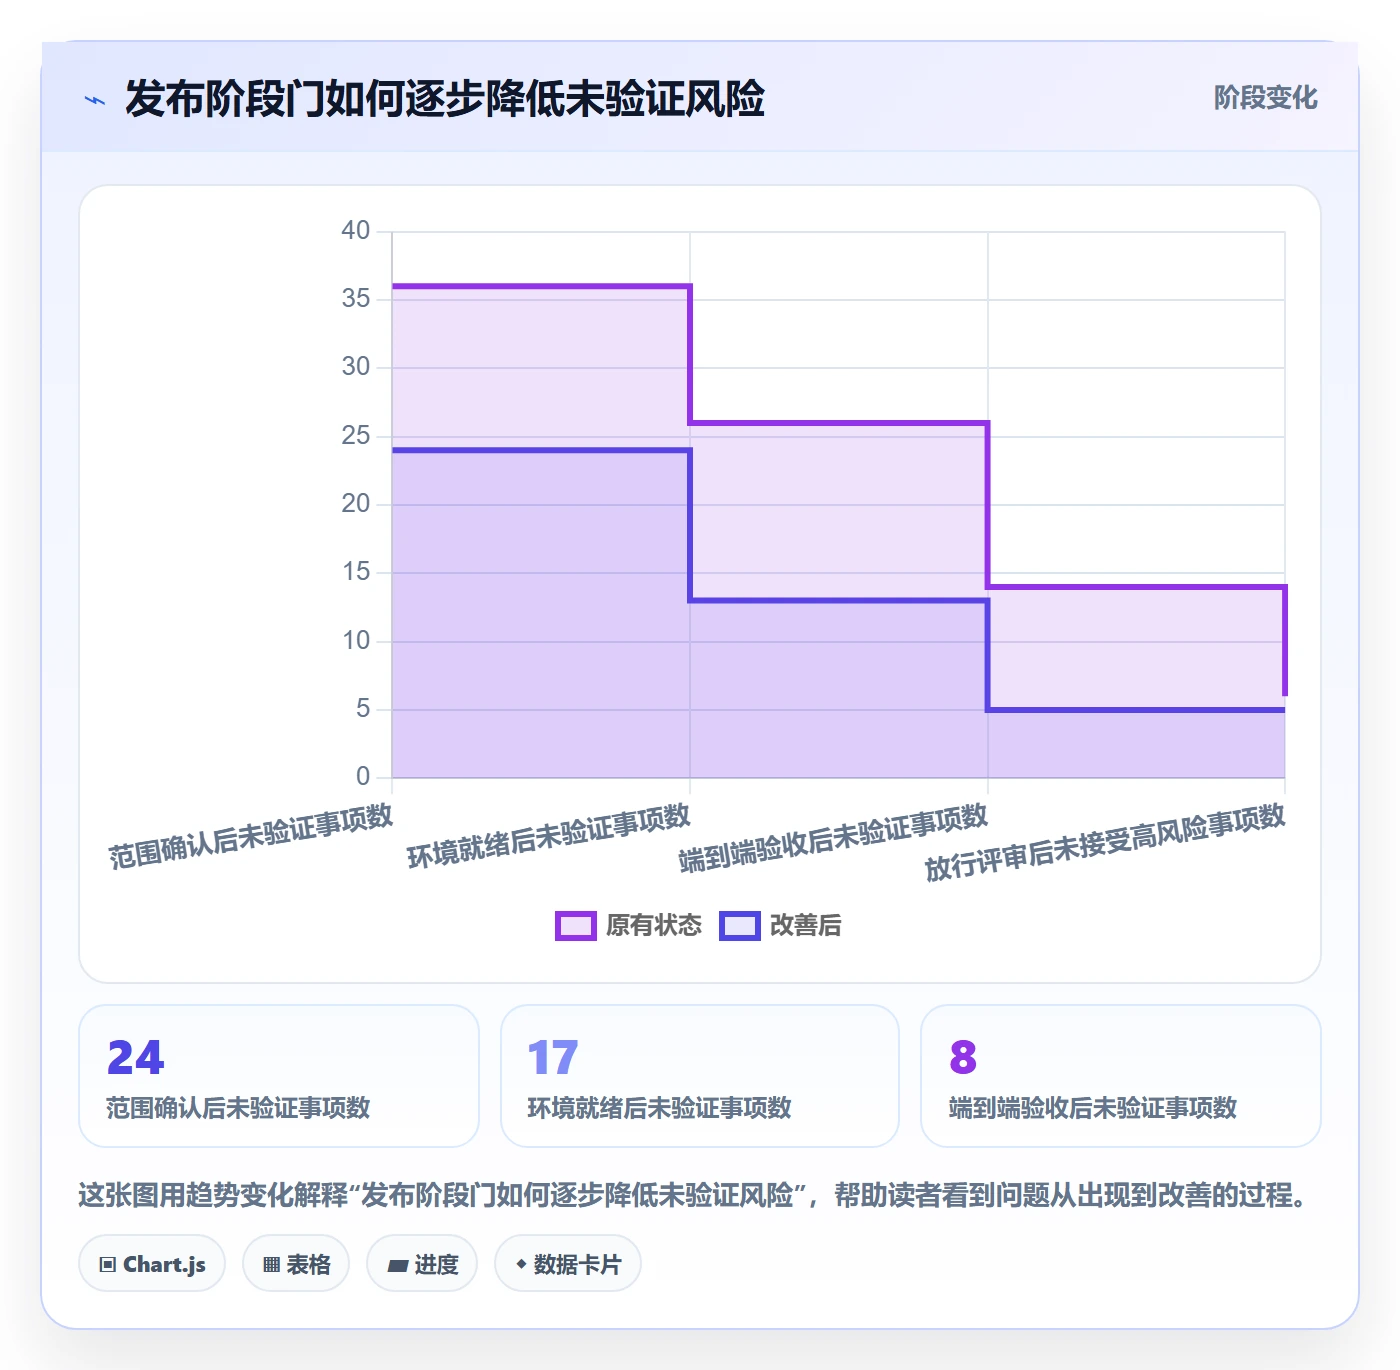The image size is (1400, 1370).
Task: Click the y-axis value 15
Action: point(356,572)
